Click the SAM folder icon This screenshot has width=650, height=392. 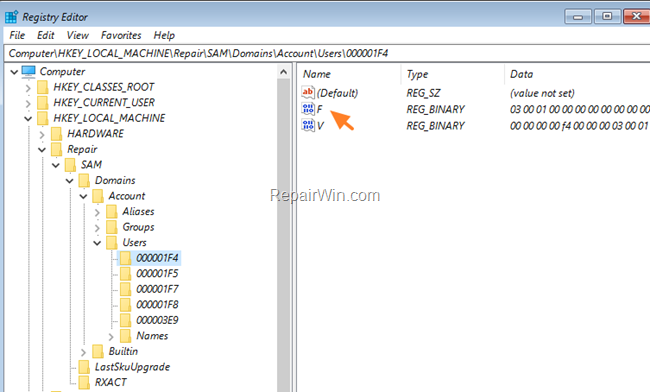tap(70, 165)
